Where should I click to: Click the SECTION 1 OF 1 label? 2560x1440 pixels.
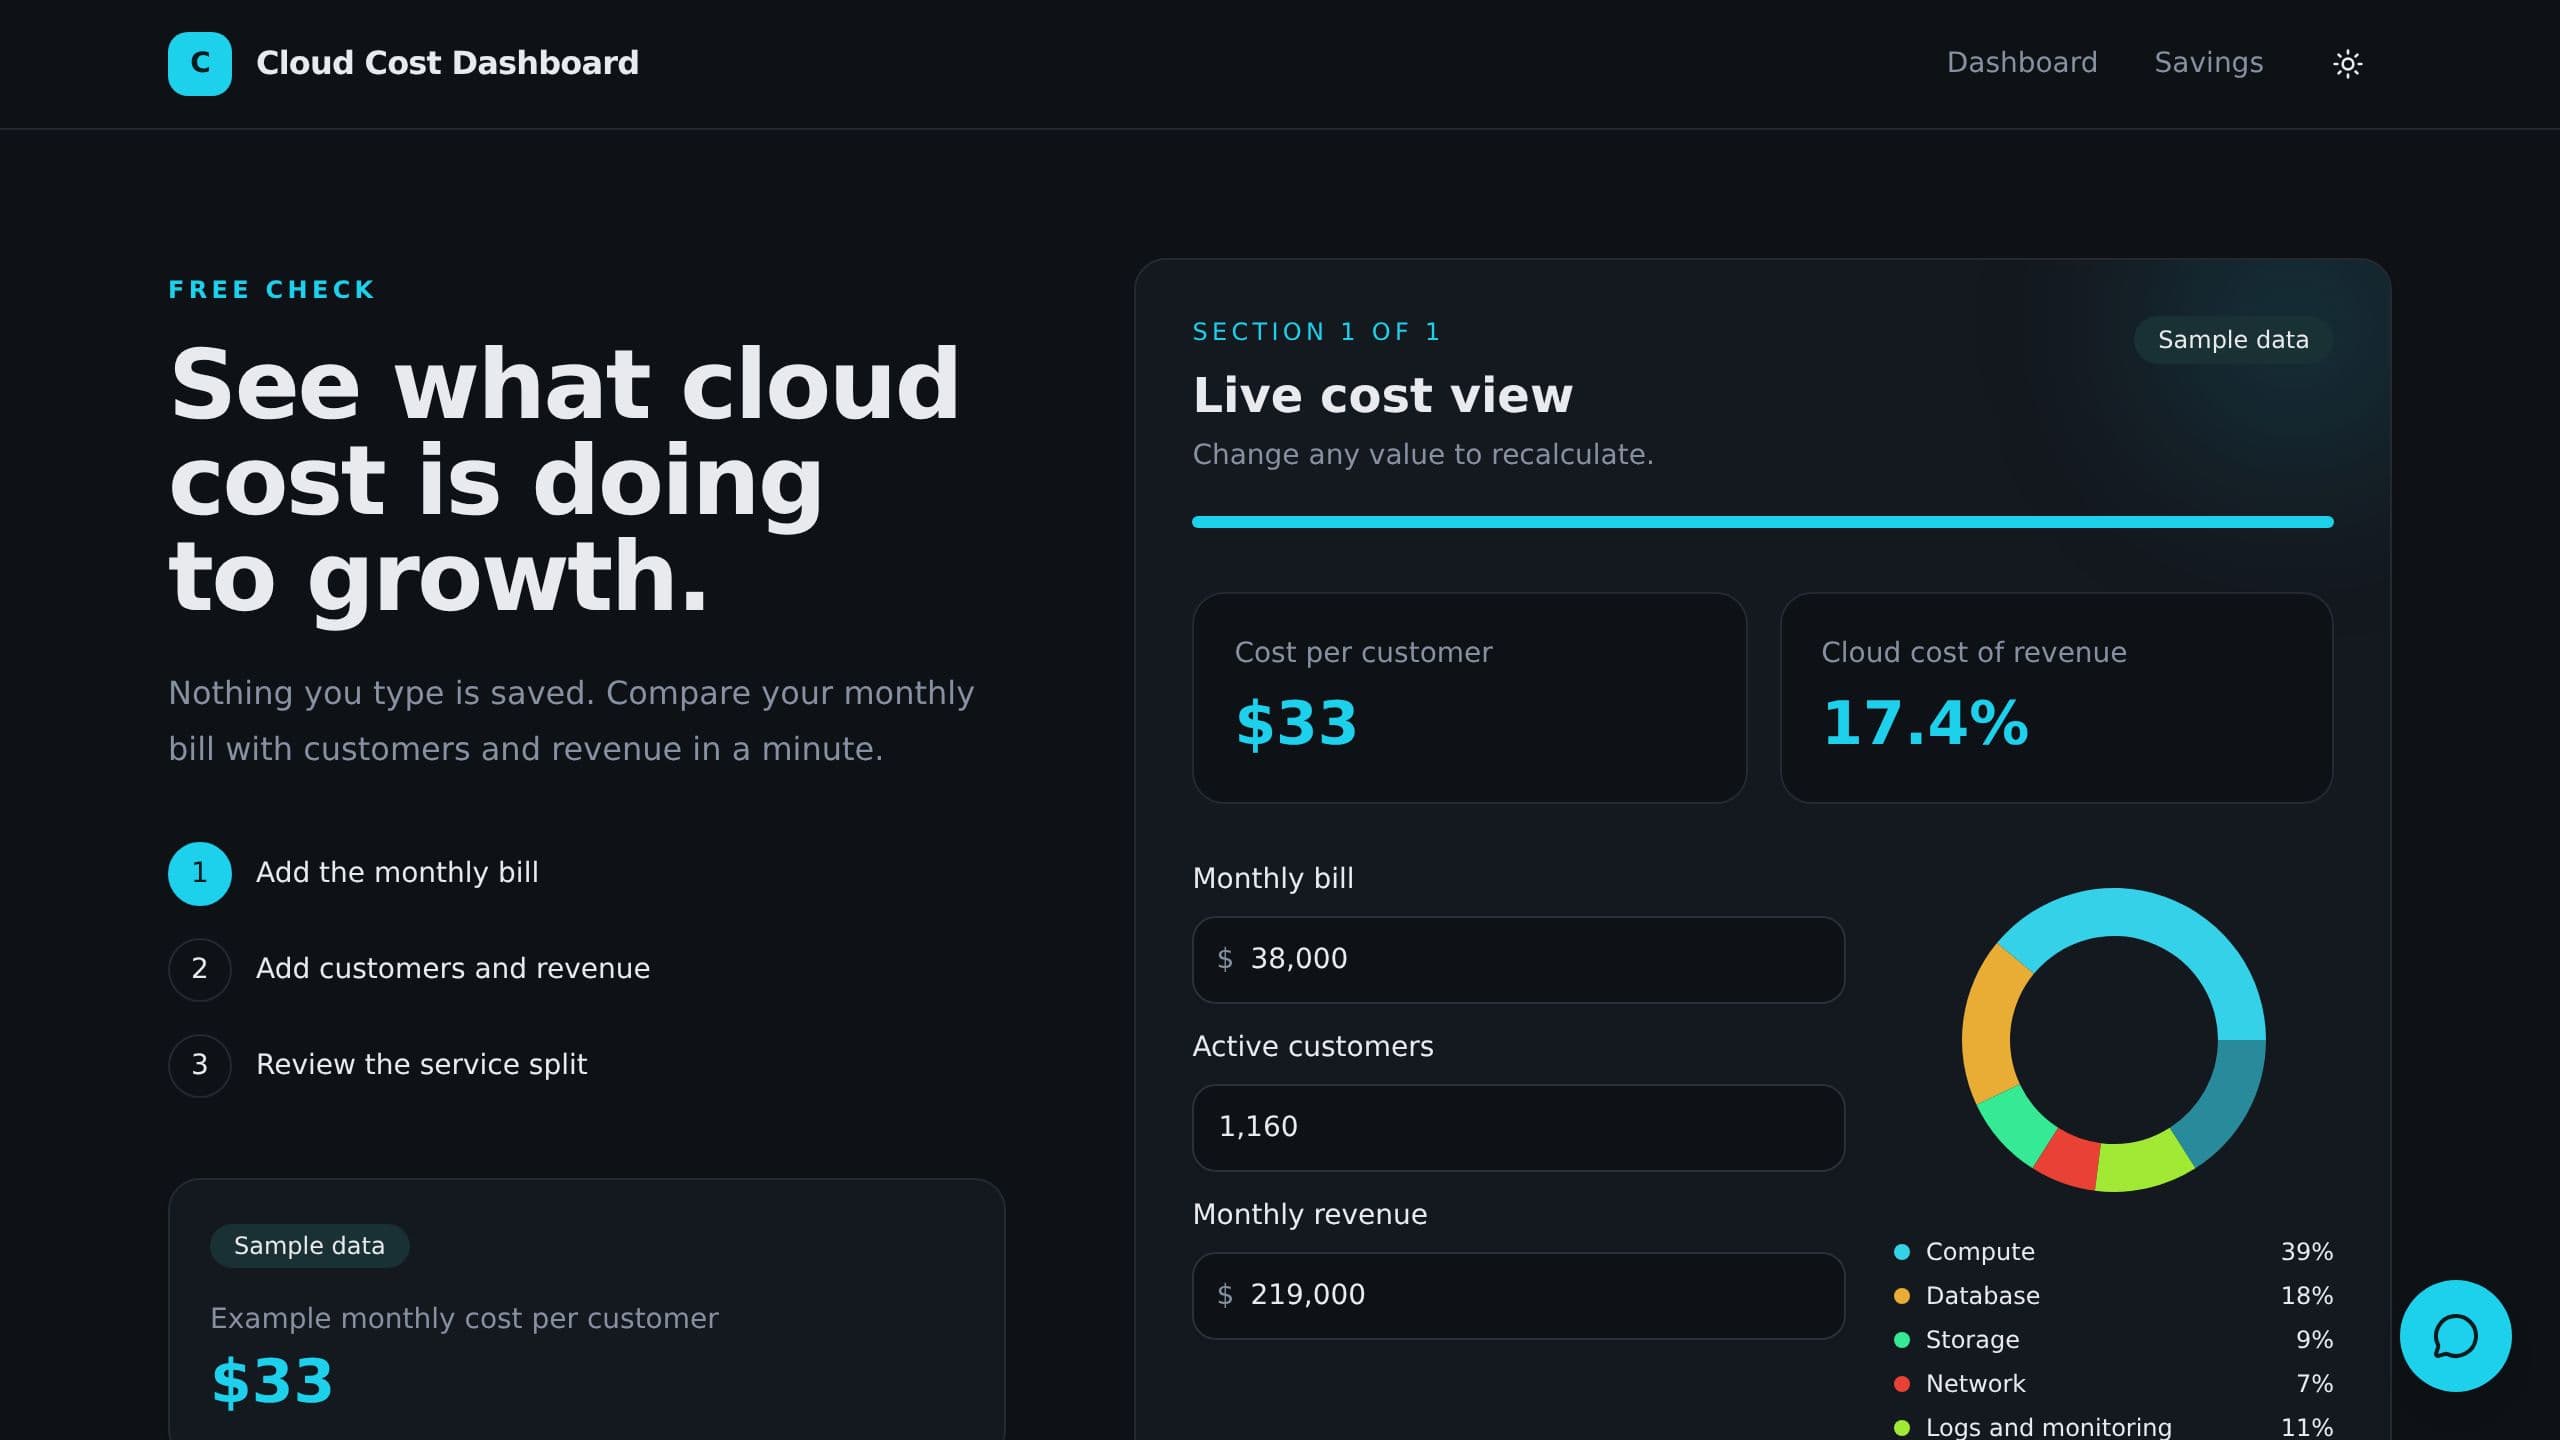(x=1316, y=332)
